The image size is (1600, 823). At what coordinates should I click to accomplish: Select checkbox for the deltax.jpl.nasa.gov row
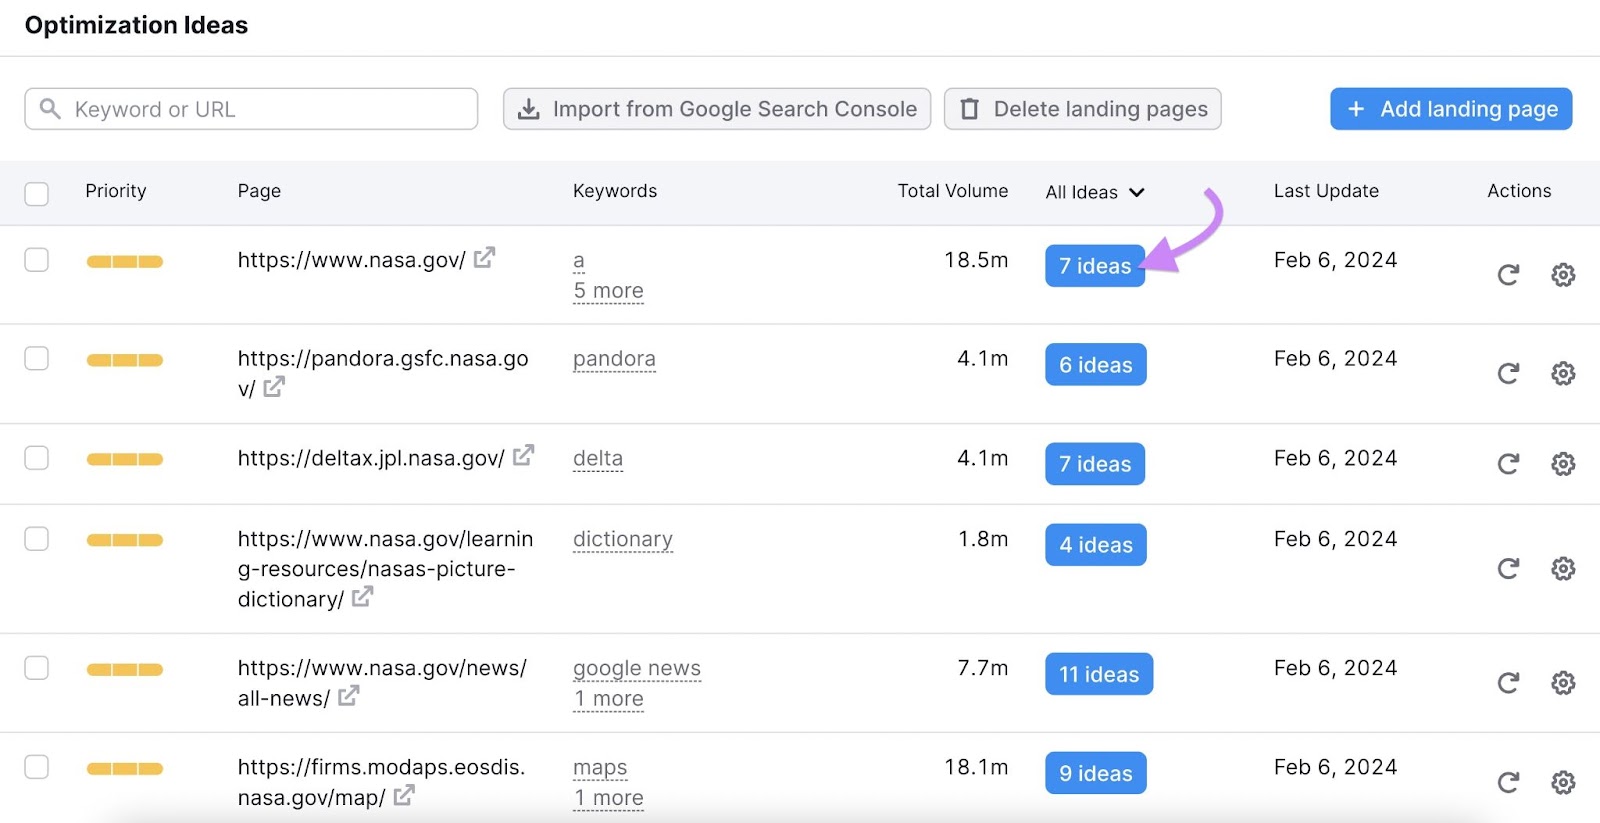tap(37, 458)
